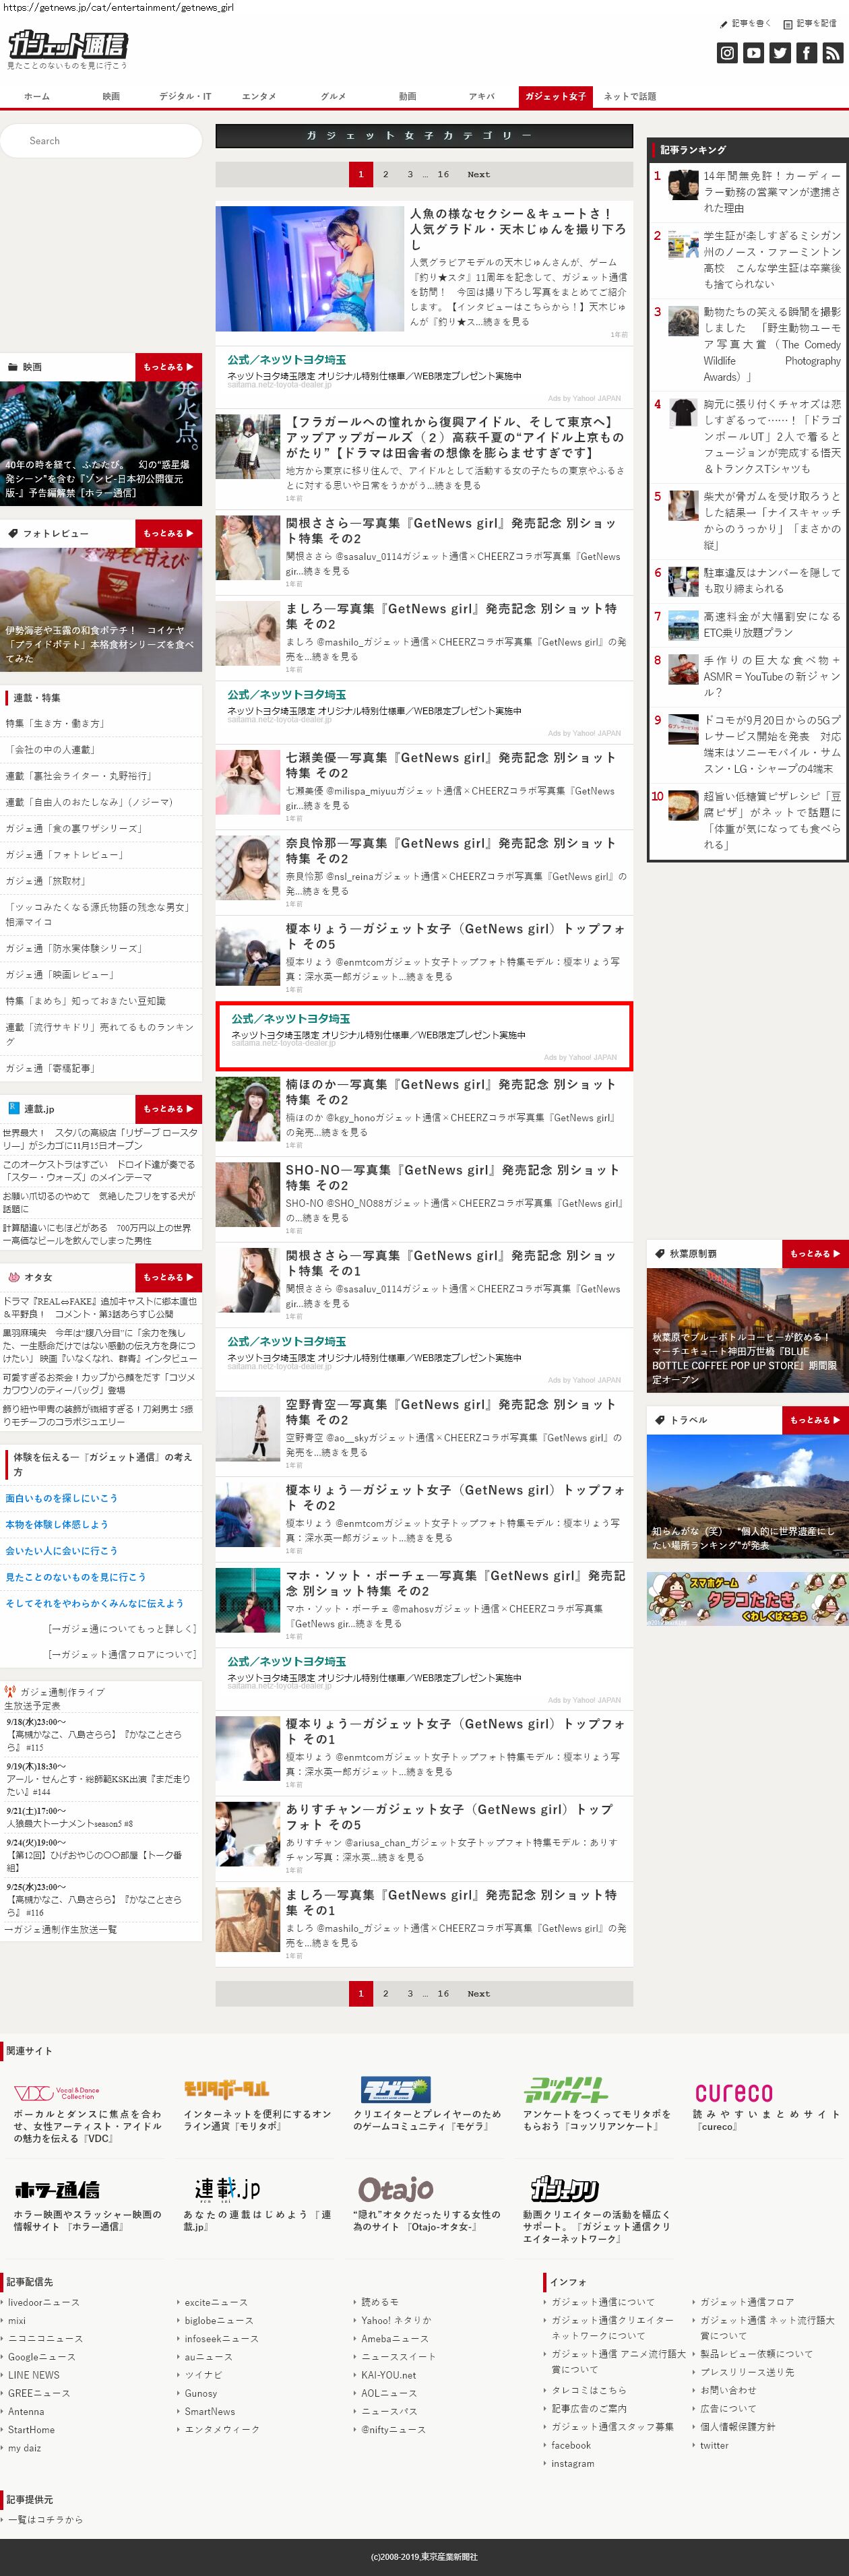This screenshot has width=849, height=2576.
Task: Expand もっとみる for 秋葉原制覇 section
Action: [815, 1253]
